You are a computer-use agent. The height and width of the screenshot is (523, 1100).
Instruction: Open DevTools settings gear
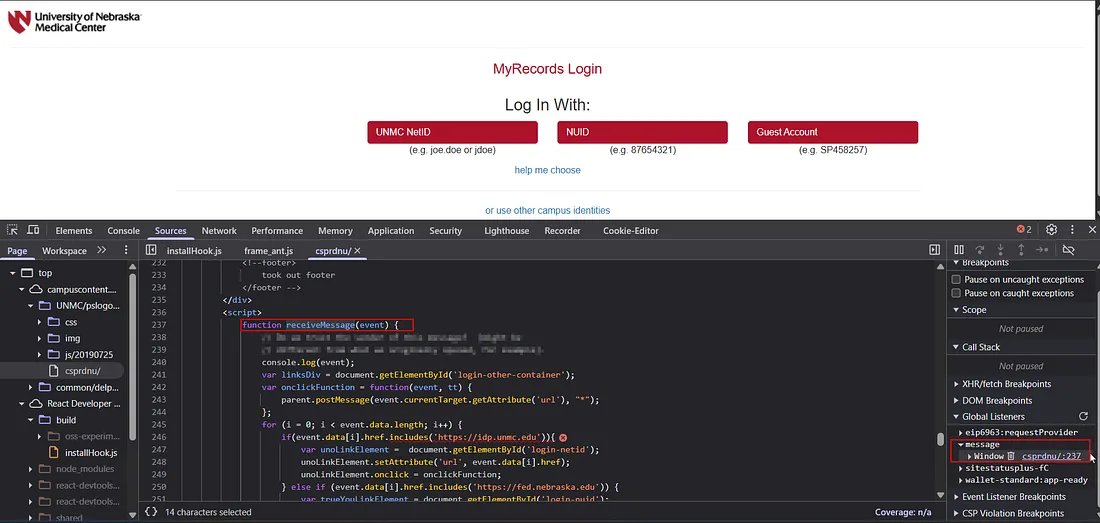(x=1051, y=229)
